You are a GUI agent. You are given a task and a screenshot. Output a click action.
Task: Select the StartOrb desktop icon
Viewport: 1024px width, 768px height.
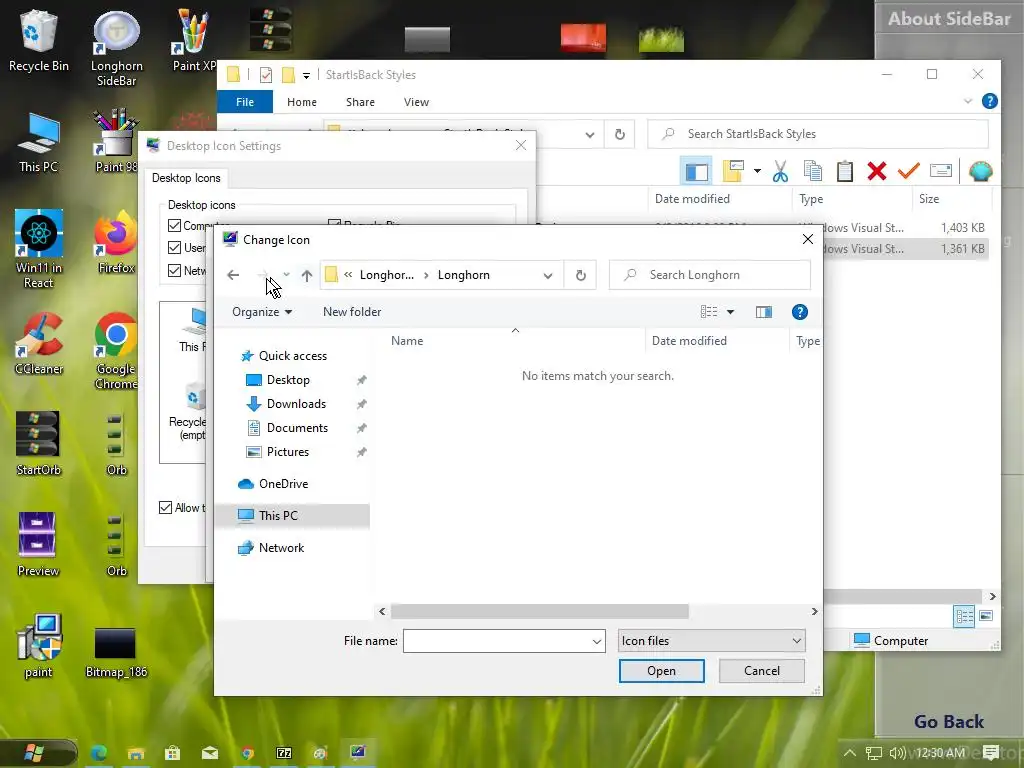coord(39,443)
